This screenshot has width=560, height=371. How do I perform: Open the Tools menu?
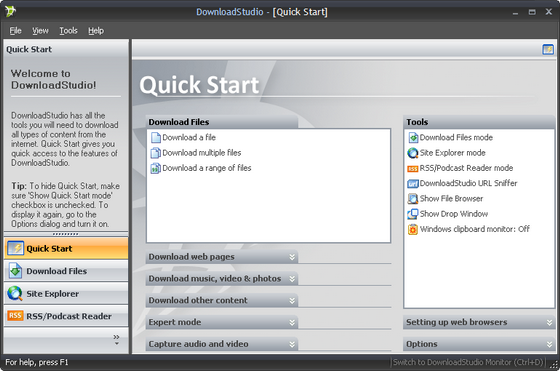(x=68, y=31)
